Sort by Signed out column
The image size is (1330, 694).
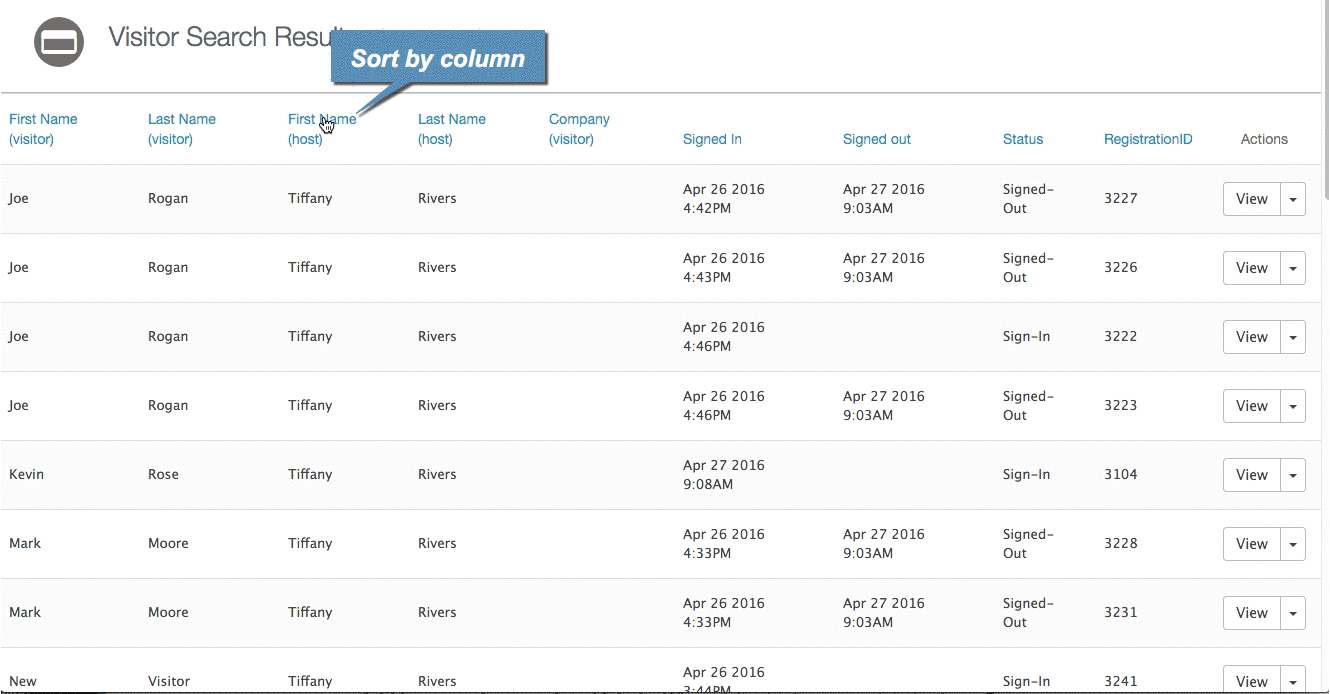tap(876, 139)
